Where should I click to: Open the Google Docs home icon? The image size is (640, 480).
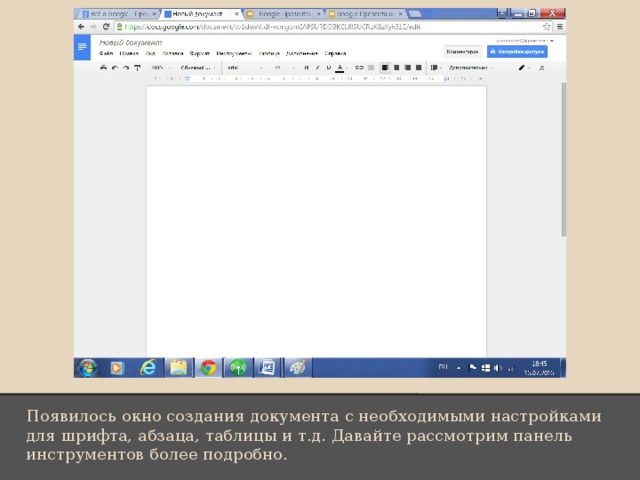click(x=82, y=47)
